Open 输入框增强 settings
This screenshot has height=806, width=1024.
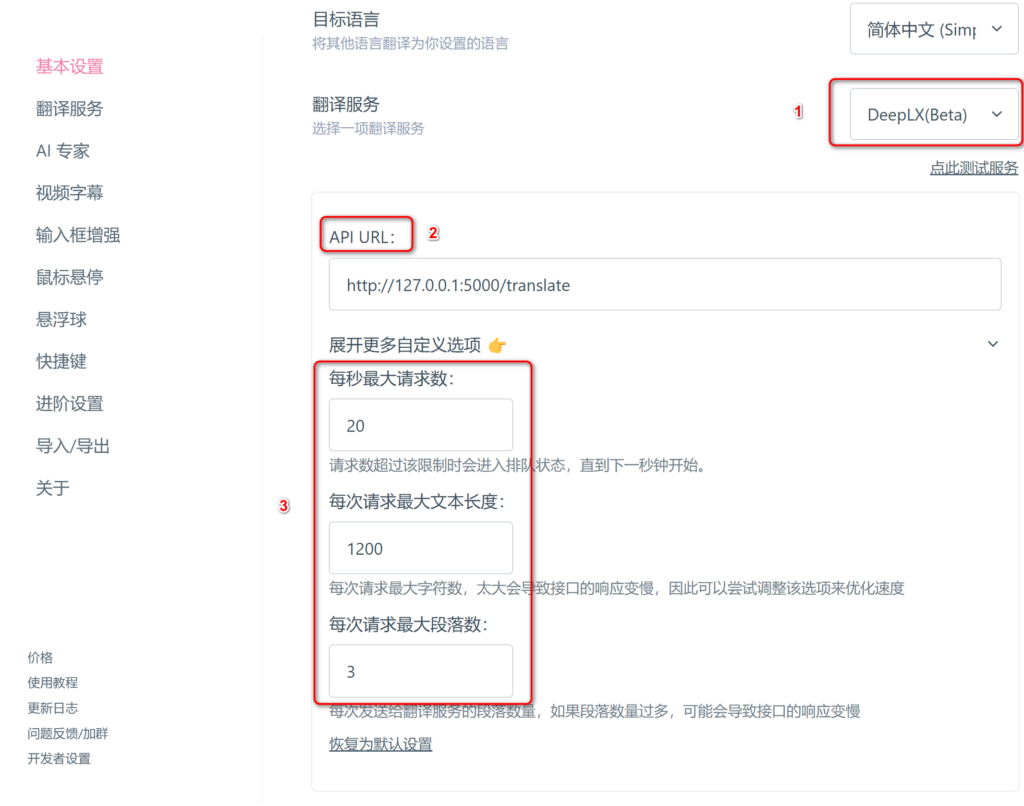coord(78,235)
